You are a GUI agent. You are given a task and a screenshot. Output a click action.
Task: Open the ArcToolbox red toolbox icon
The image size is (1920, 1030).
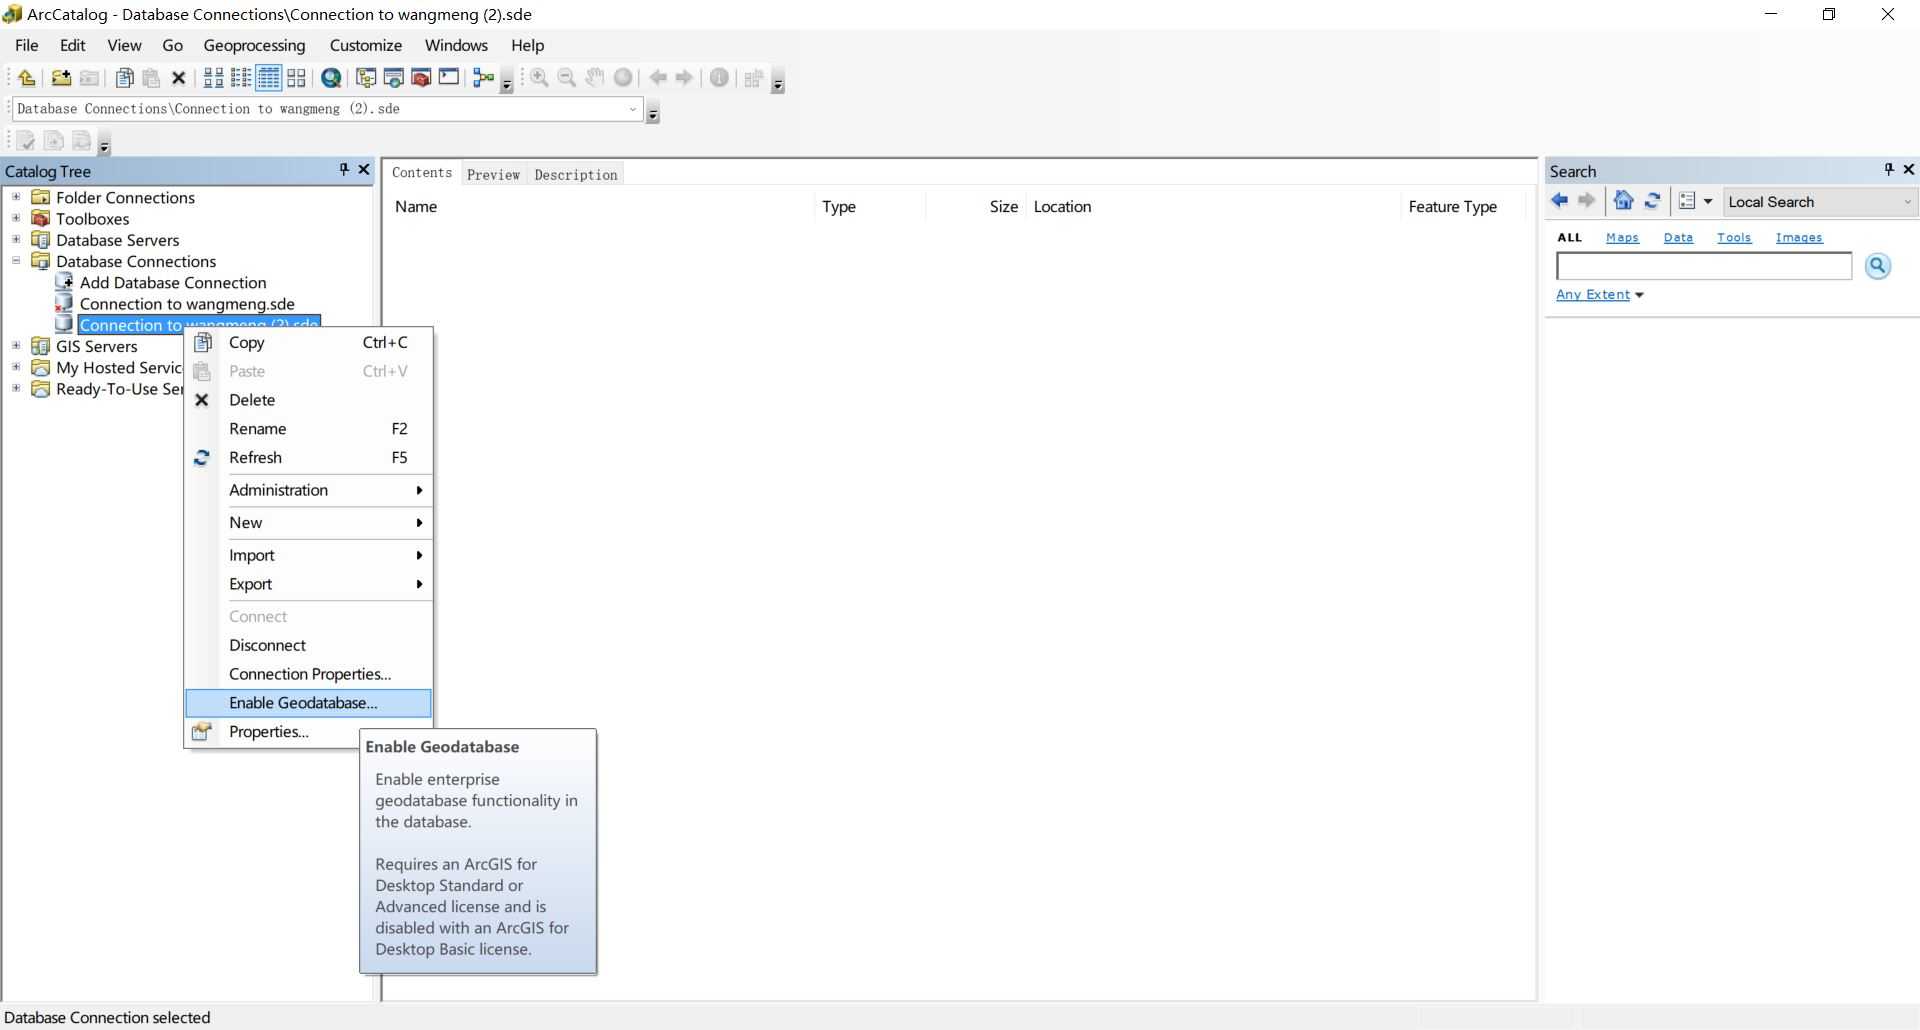(421, 78)
